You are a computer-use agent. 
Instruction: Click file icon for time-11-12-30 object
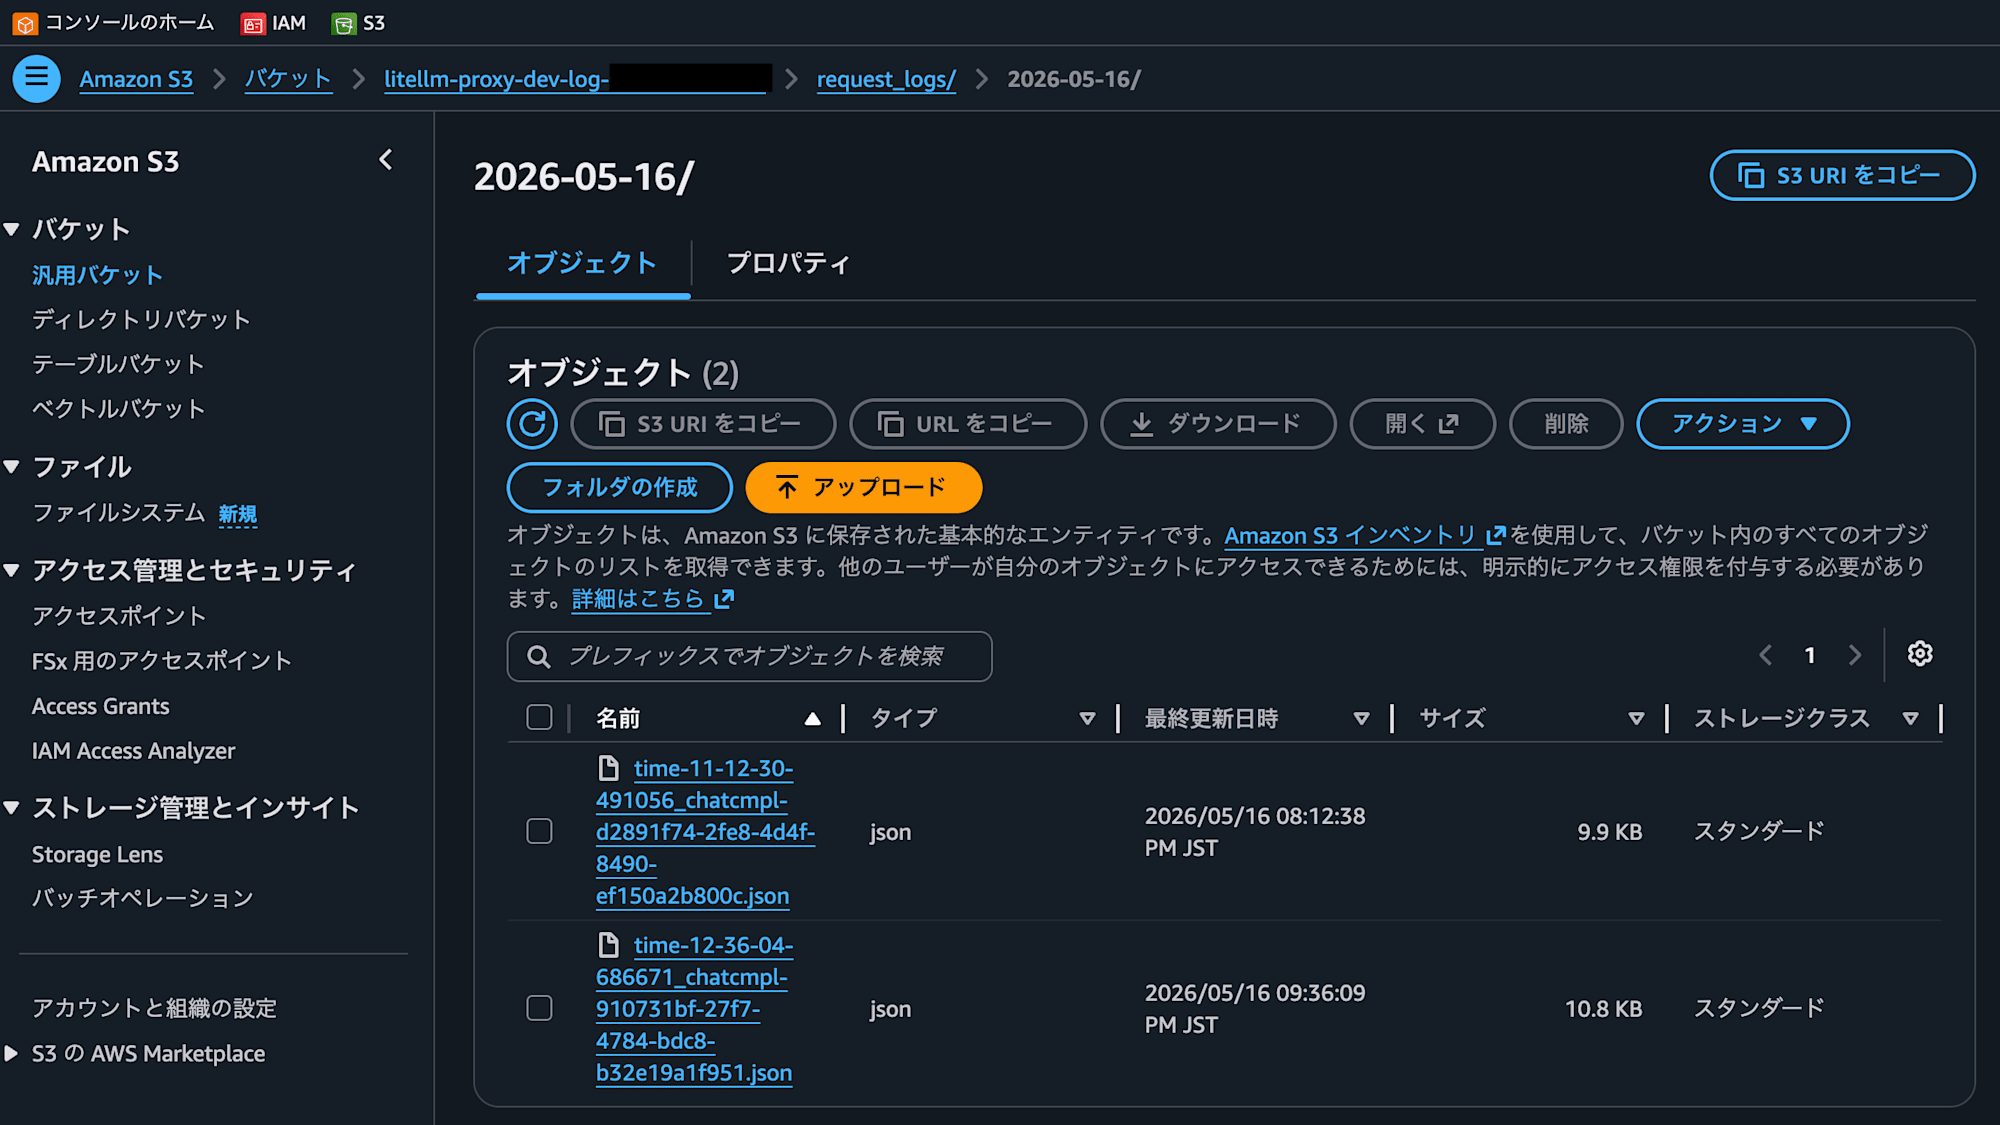coord(608,768)
